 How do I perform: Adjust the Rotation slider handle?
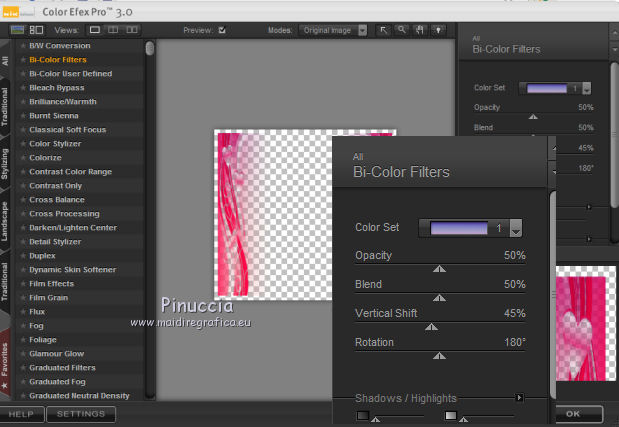439,356
